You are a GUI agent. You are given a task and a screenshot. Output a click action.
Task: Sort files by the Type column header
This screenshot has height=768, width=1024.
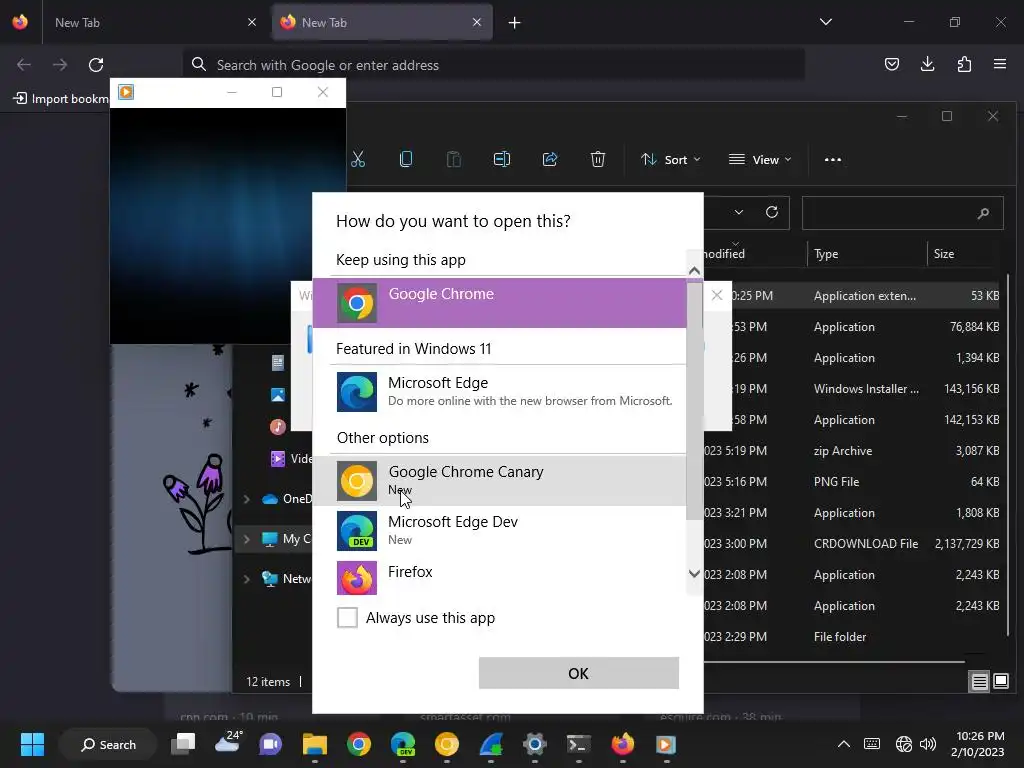(866, 254)
